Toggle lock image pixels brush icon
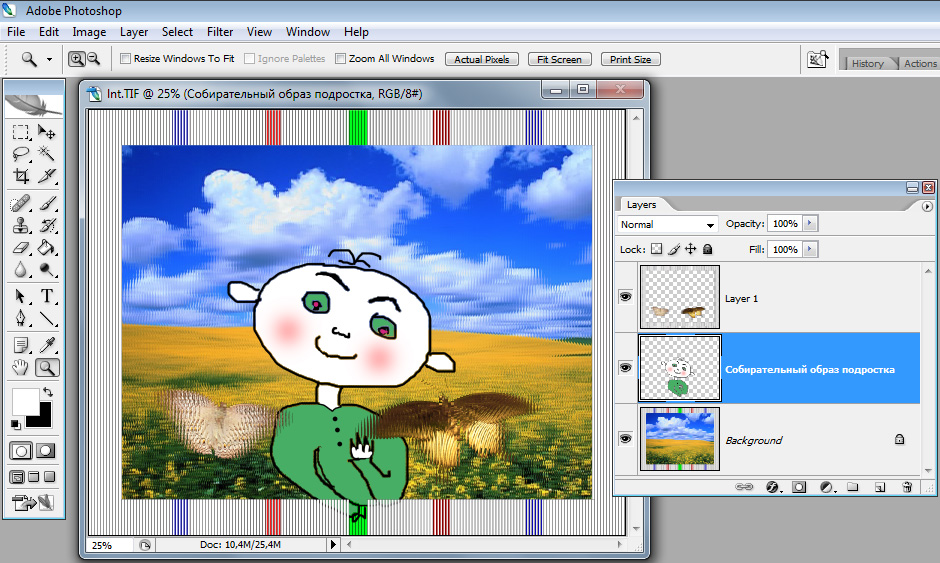Screen dimensions: 940x563 [674, 249]
